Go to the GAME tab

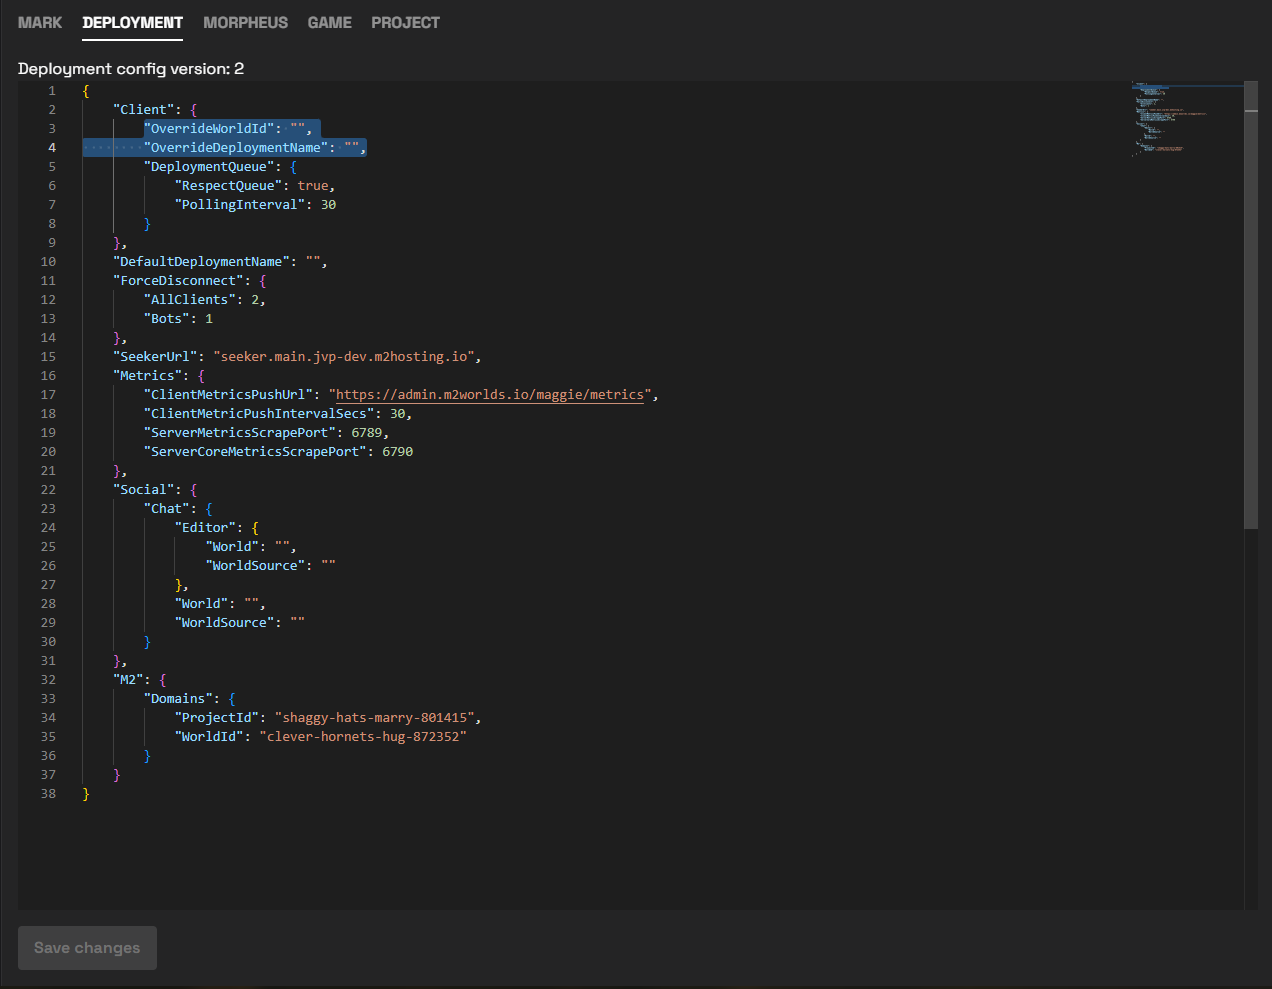click(329, 22)
